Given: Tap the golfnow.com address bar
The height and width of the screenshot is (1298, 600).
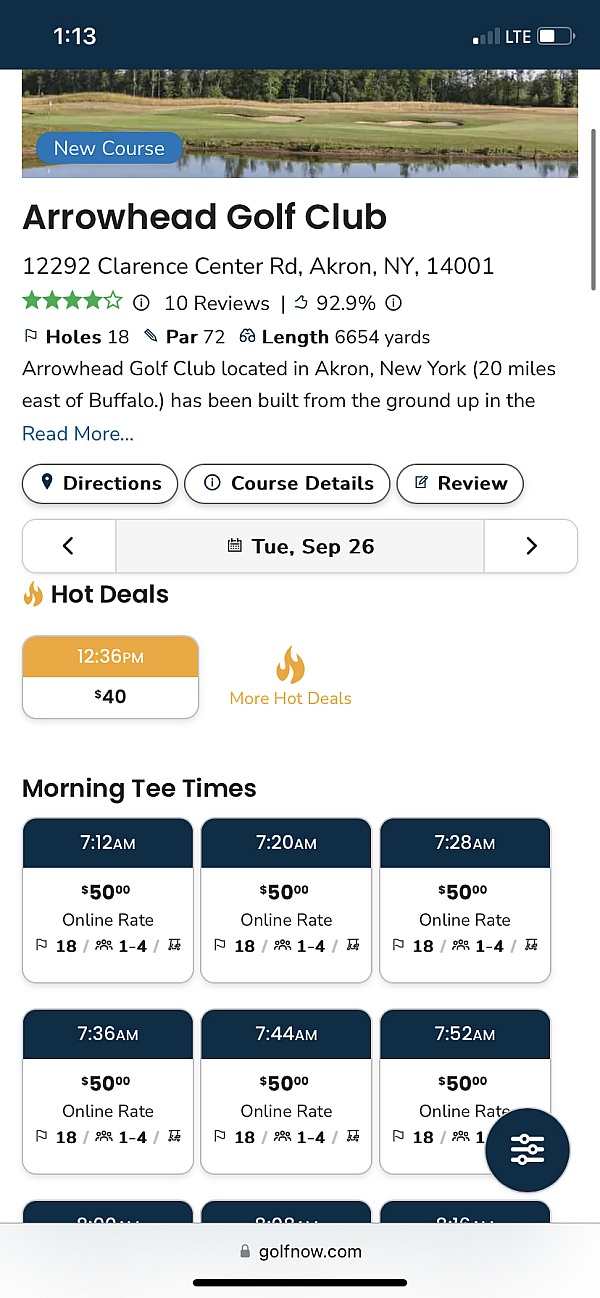Looking at the screenshot, I should tap(300, 1251).
